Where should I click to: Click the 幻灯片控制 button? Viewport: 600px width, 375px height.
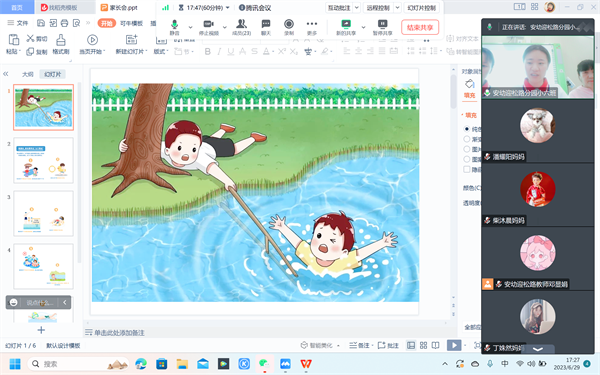tap(421, 8)
